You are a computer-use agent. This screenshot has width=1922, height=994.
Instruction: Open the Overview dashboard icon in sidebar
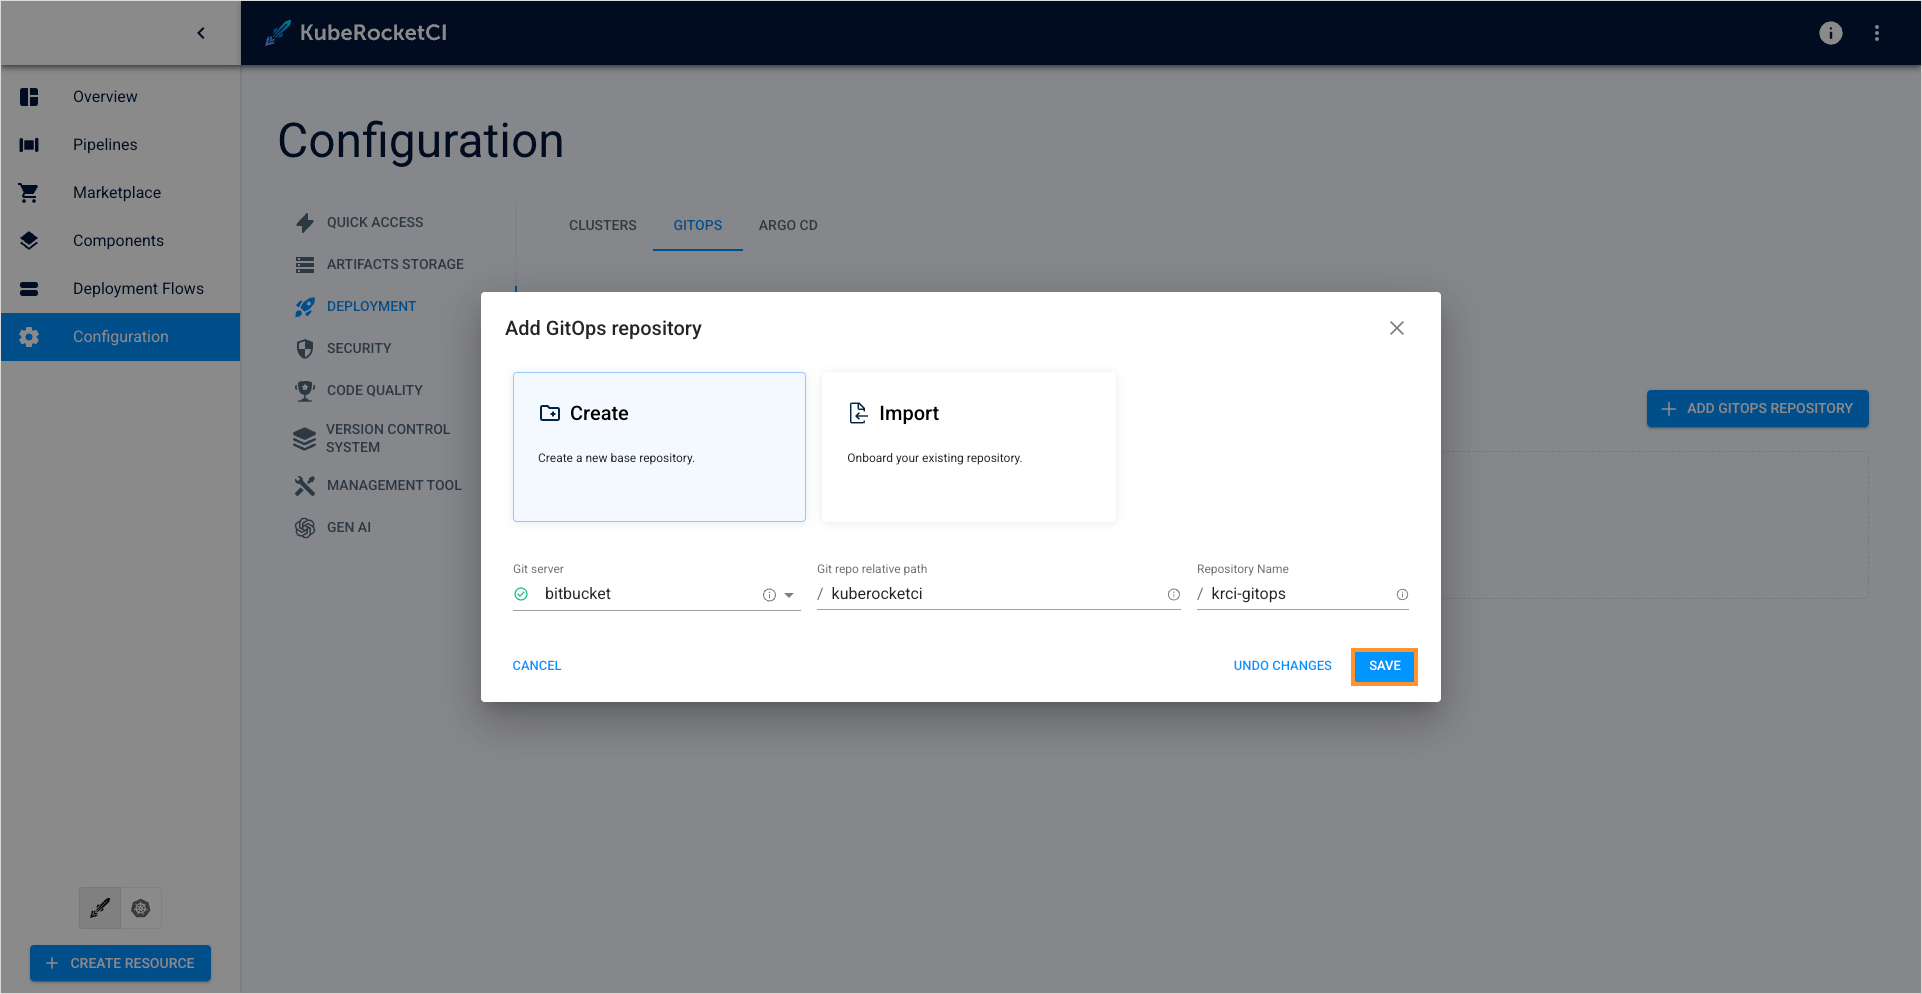tap(28, 96)
